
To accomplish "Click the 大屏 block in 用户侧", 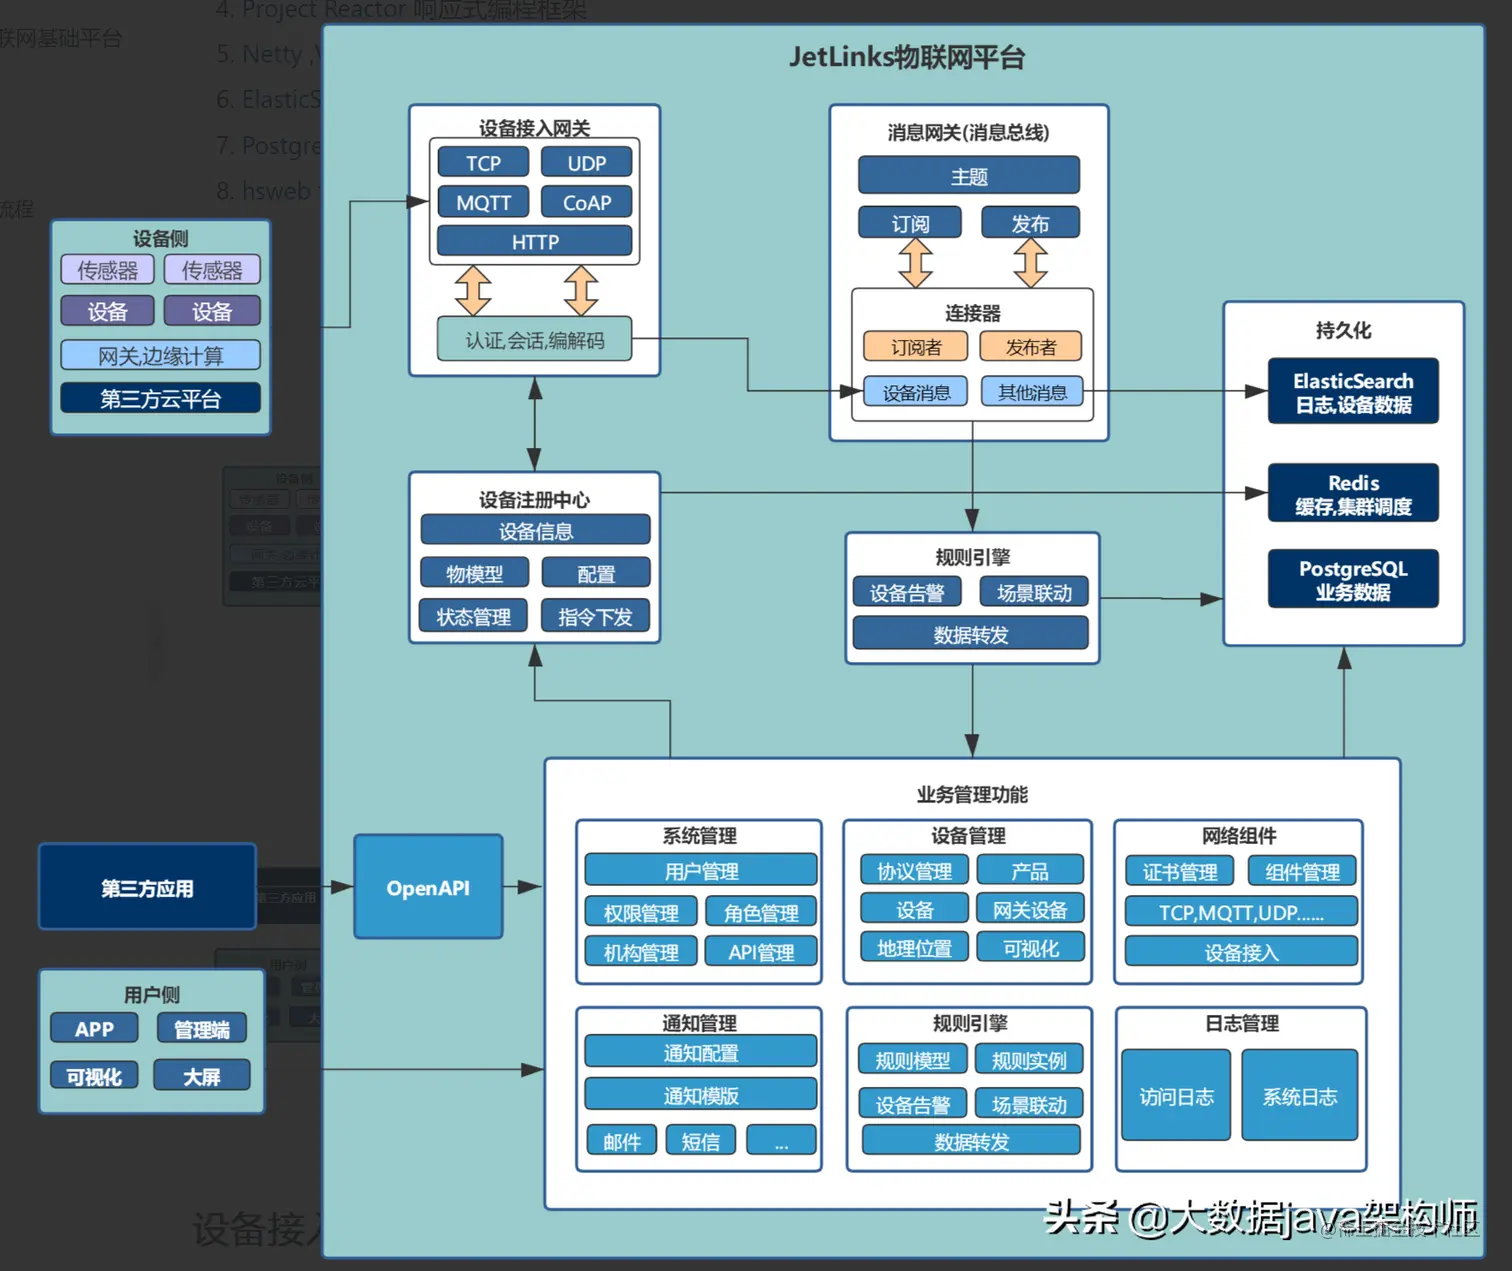I will [201, 1076].
